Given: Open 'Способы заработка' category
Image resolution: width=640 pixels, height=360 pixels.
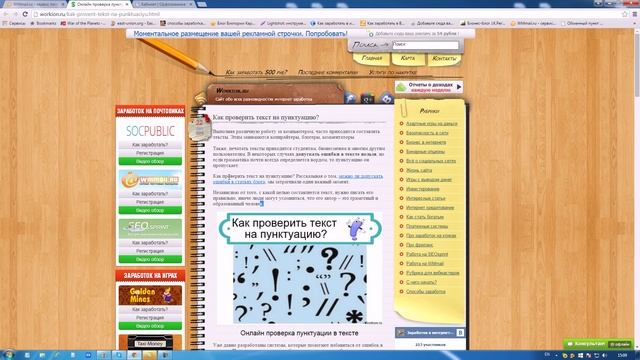Looking at the screenshot, I should (x=426, y=291).
